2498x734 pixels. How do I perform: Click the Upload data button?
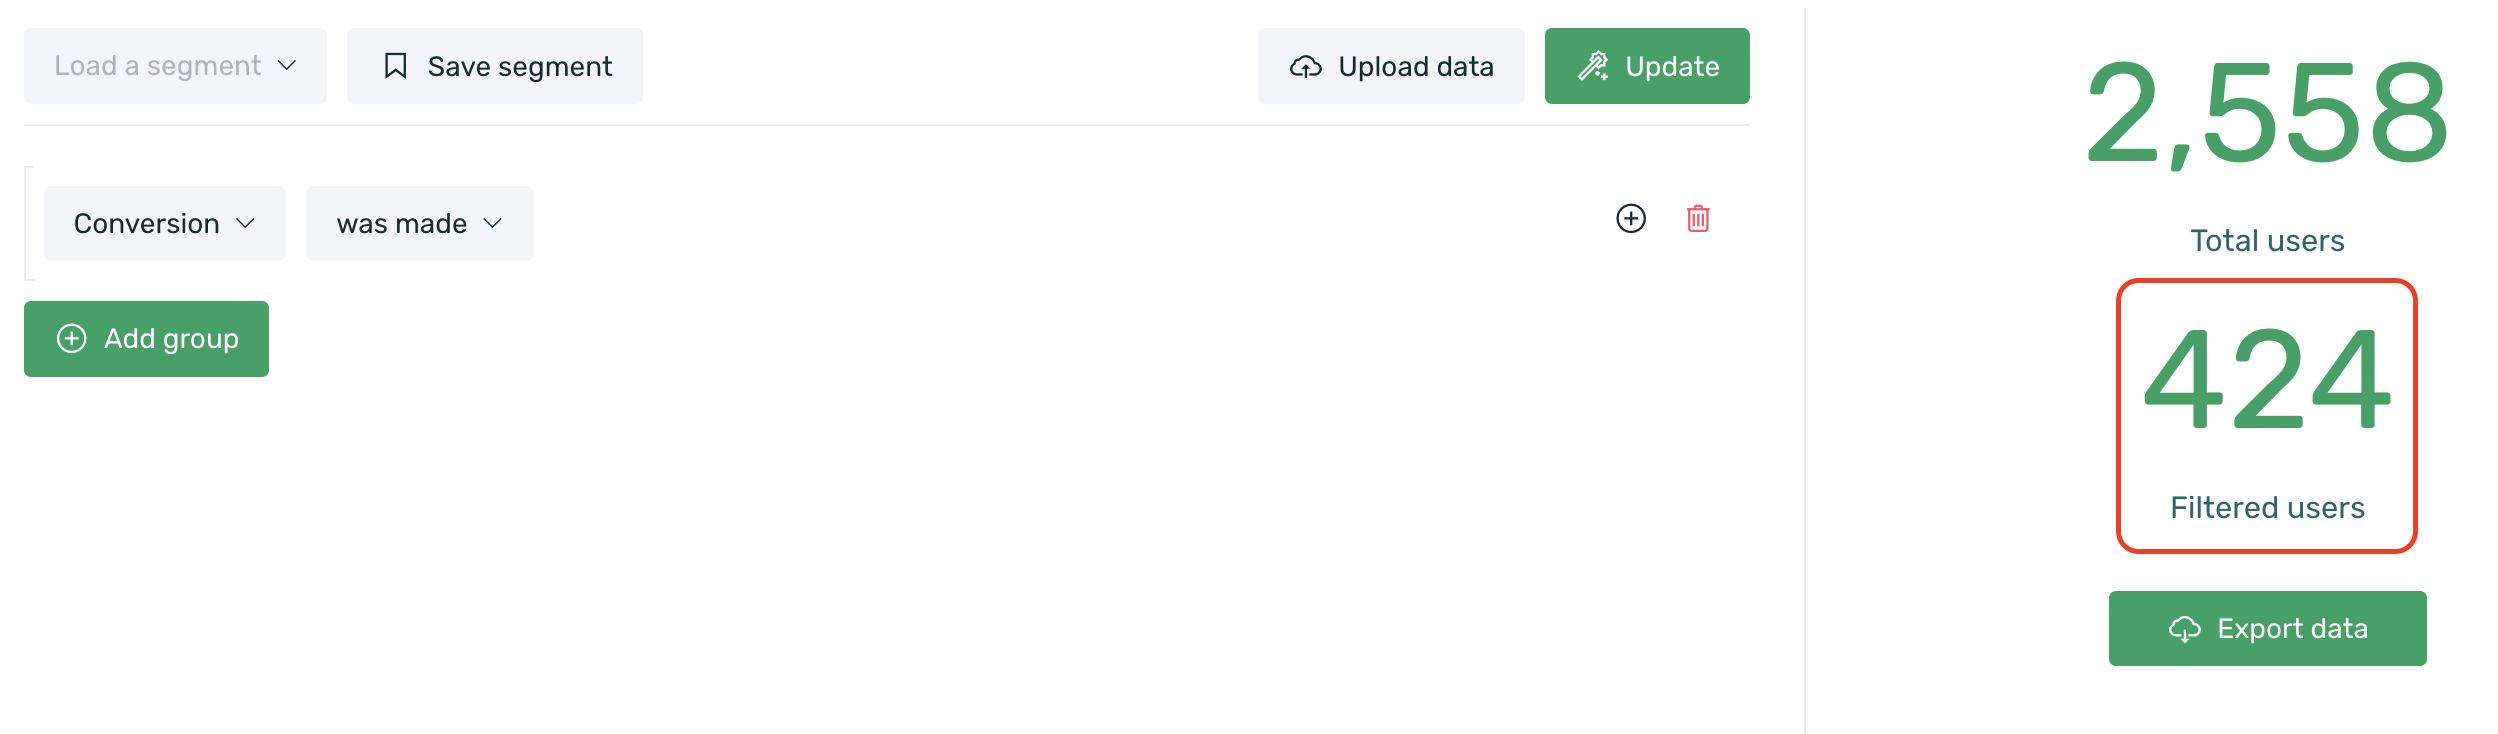[x=1391, y=66]
